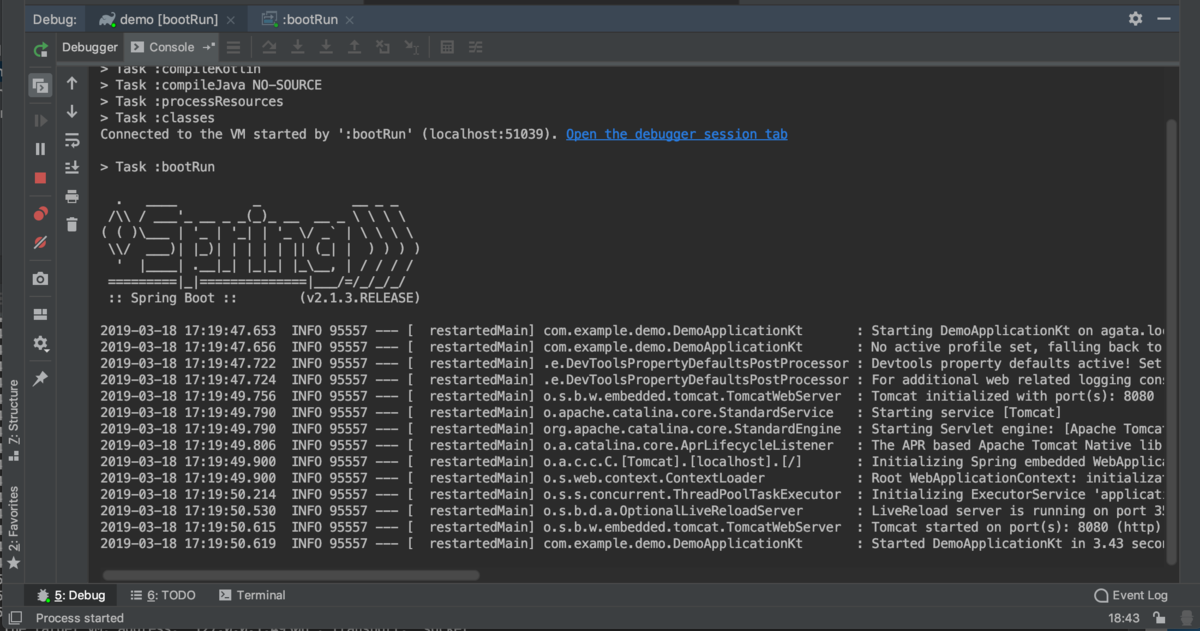Hide the Debug tool window

click(x=1165, y=19)
